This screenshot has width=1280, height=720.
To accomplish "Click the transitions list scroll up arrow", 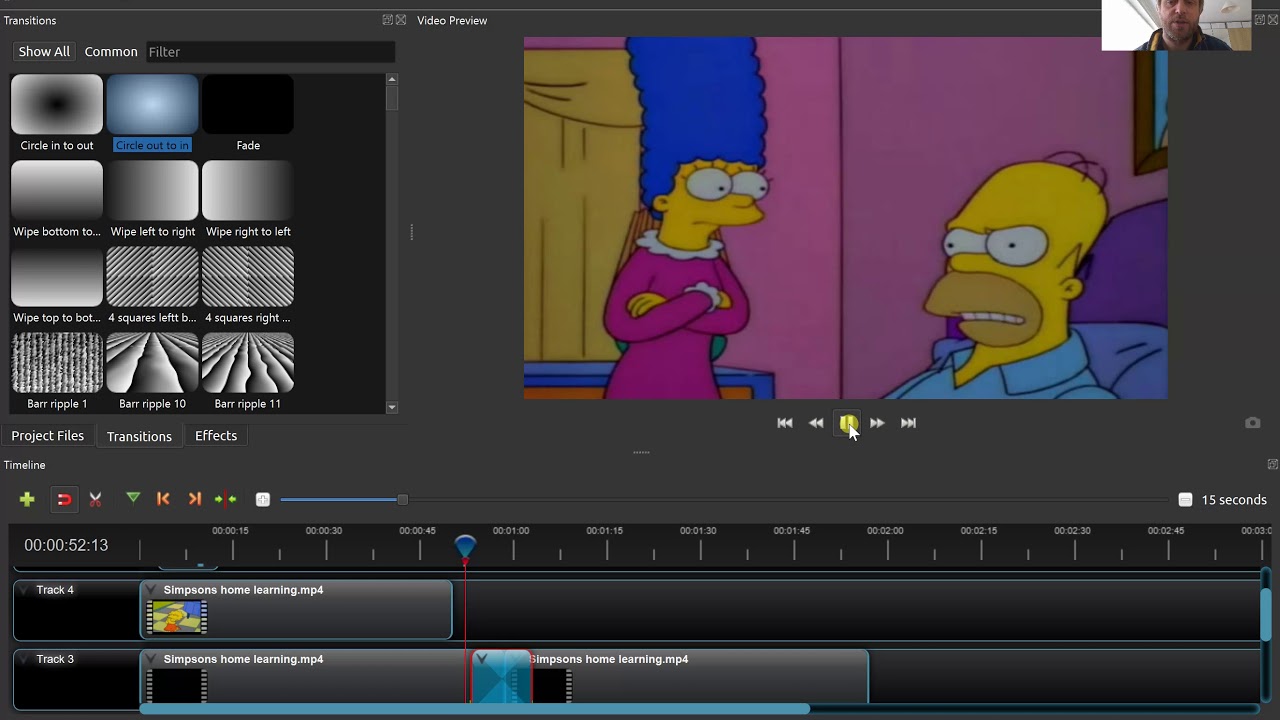I will [x=391, y=79].
